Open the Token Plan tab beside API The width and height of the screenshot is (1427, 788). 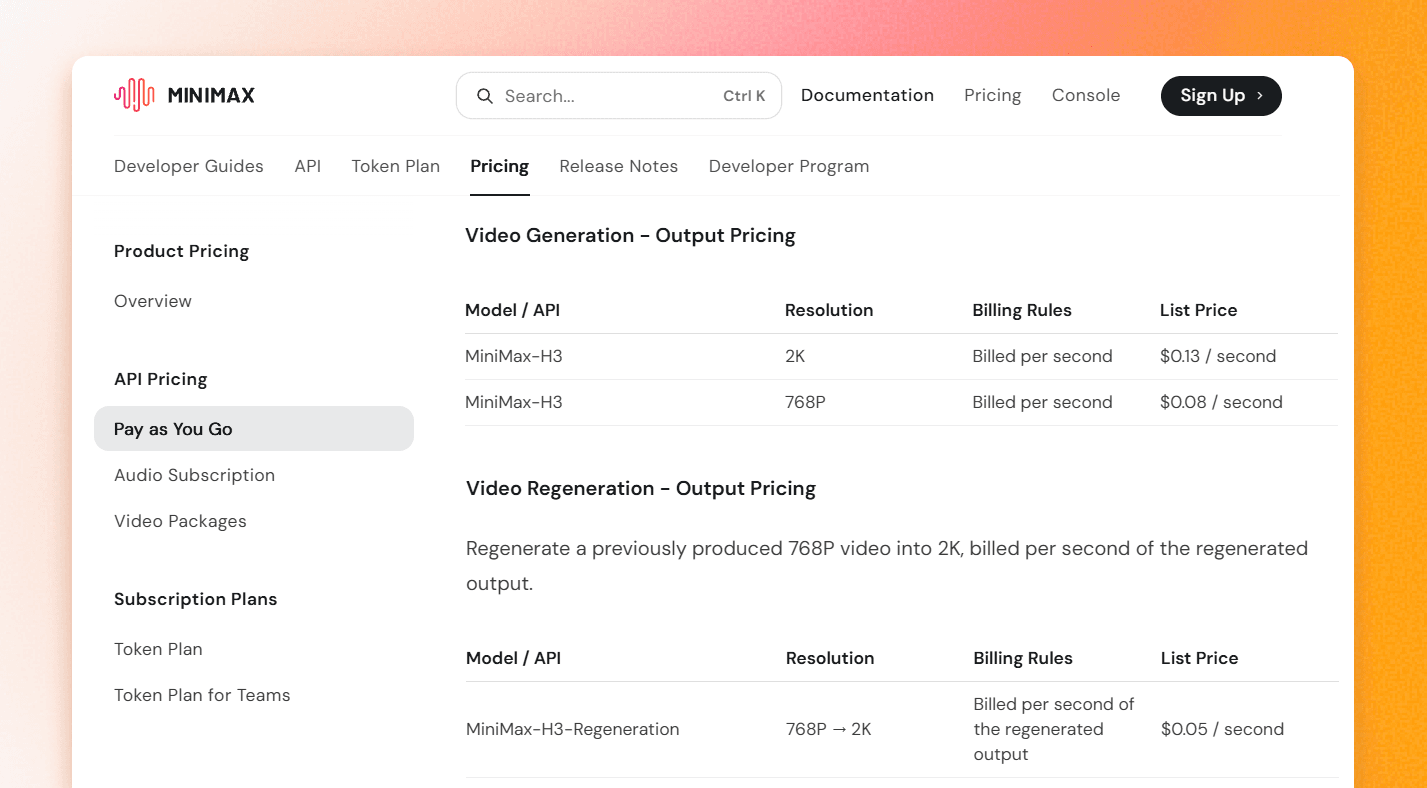(395, 166)
